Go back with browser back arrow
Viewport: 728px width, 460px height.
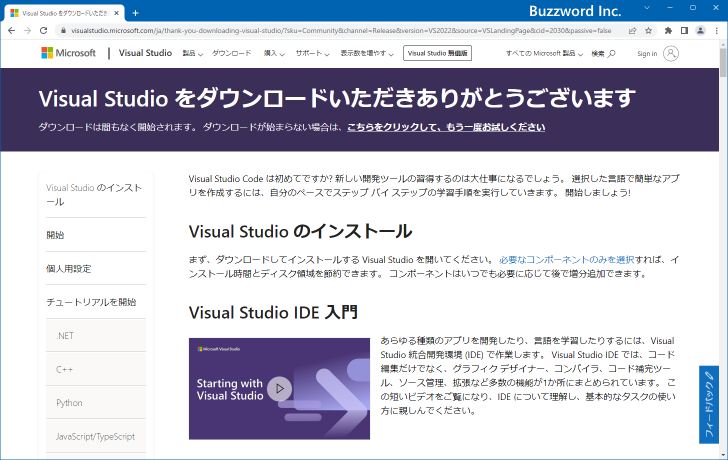pos(12,31)
